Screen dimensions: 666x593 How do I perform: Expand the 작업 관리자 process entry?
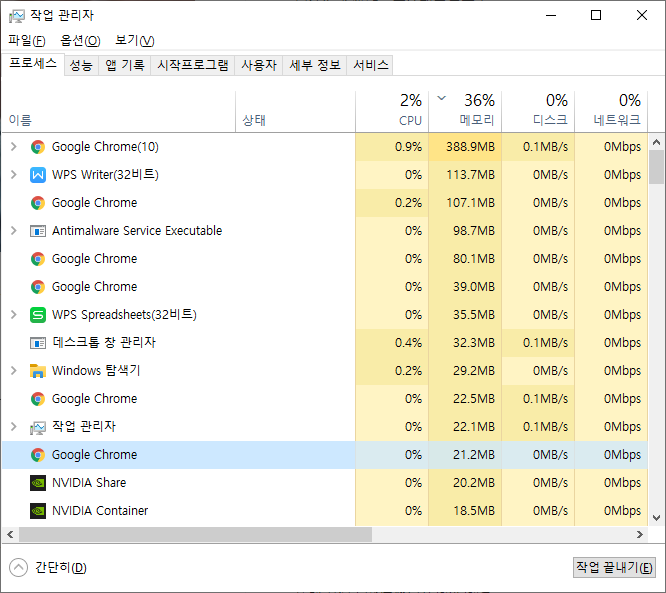point(14,427)
